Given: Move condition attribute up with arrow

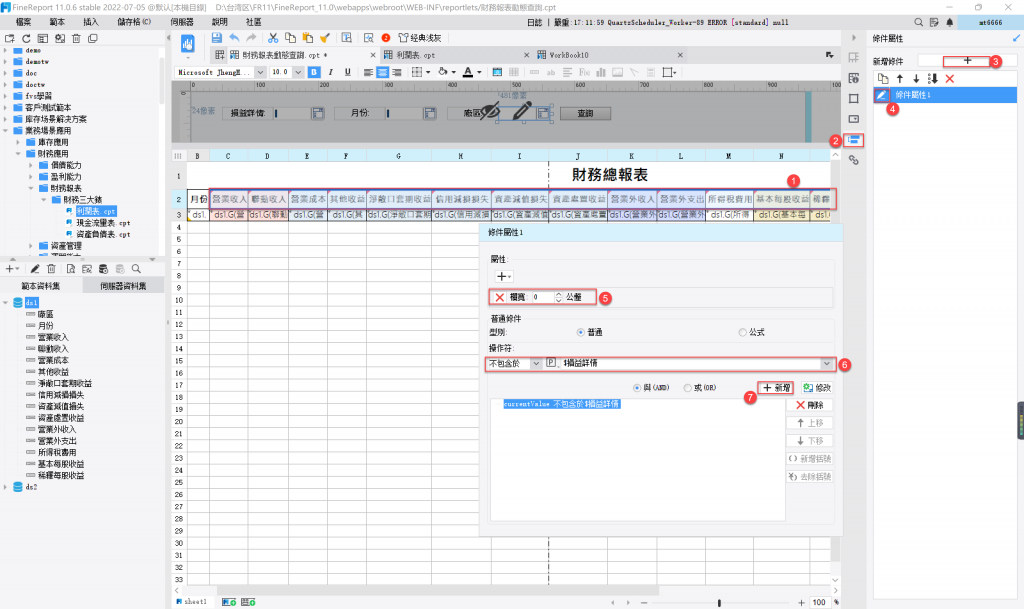Looking at the screenshot, I should [900, 79].
